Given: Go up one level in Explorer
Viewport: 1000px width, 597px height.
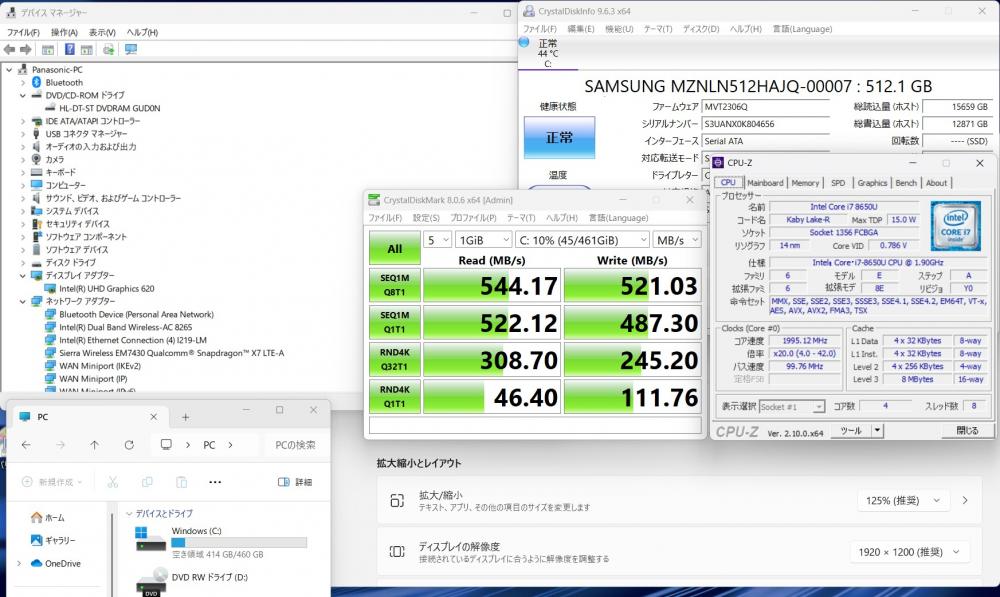Looking at the screenshot, I should coord(94,445).
